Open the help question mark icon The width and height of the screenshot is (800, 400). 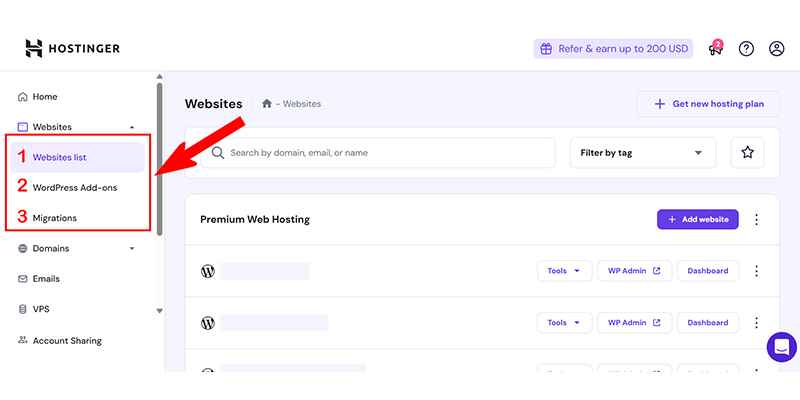coord(746,49)
